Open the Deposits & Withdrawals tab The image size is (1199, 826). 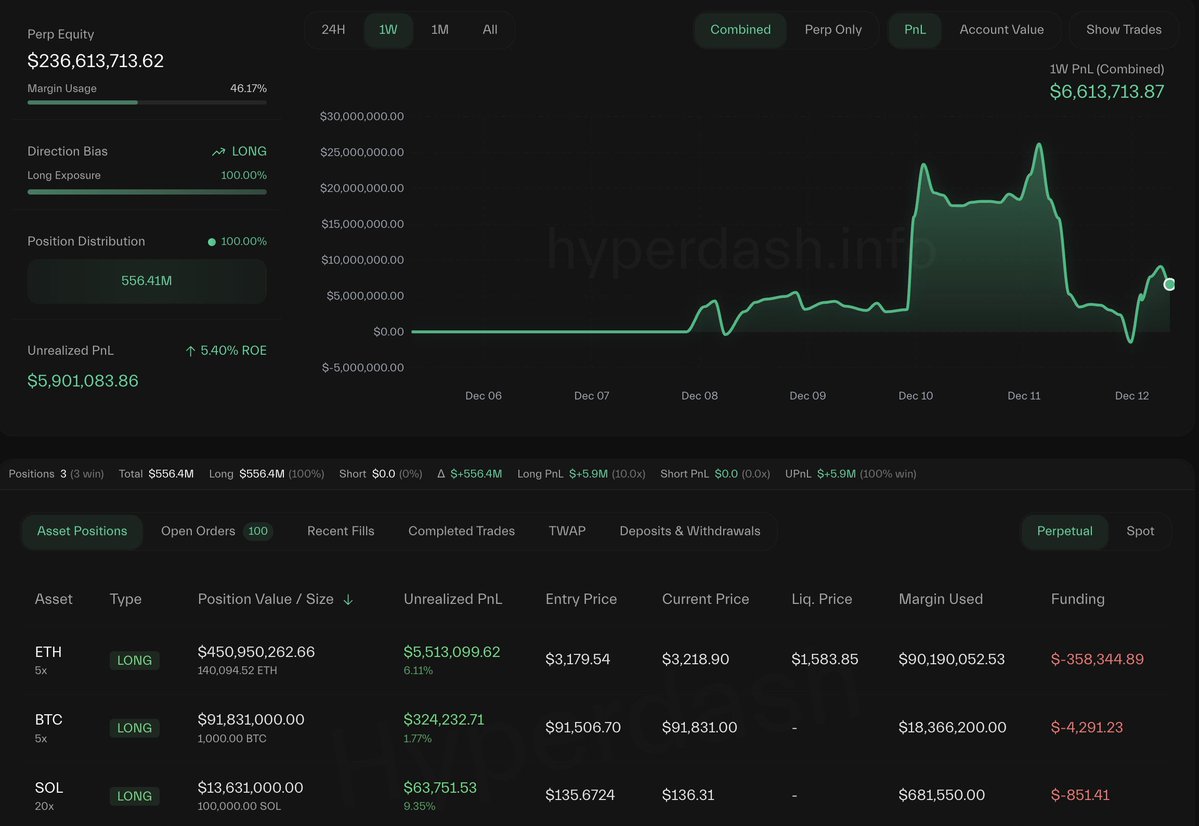pyautogui.click(x=689, y=531)
